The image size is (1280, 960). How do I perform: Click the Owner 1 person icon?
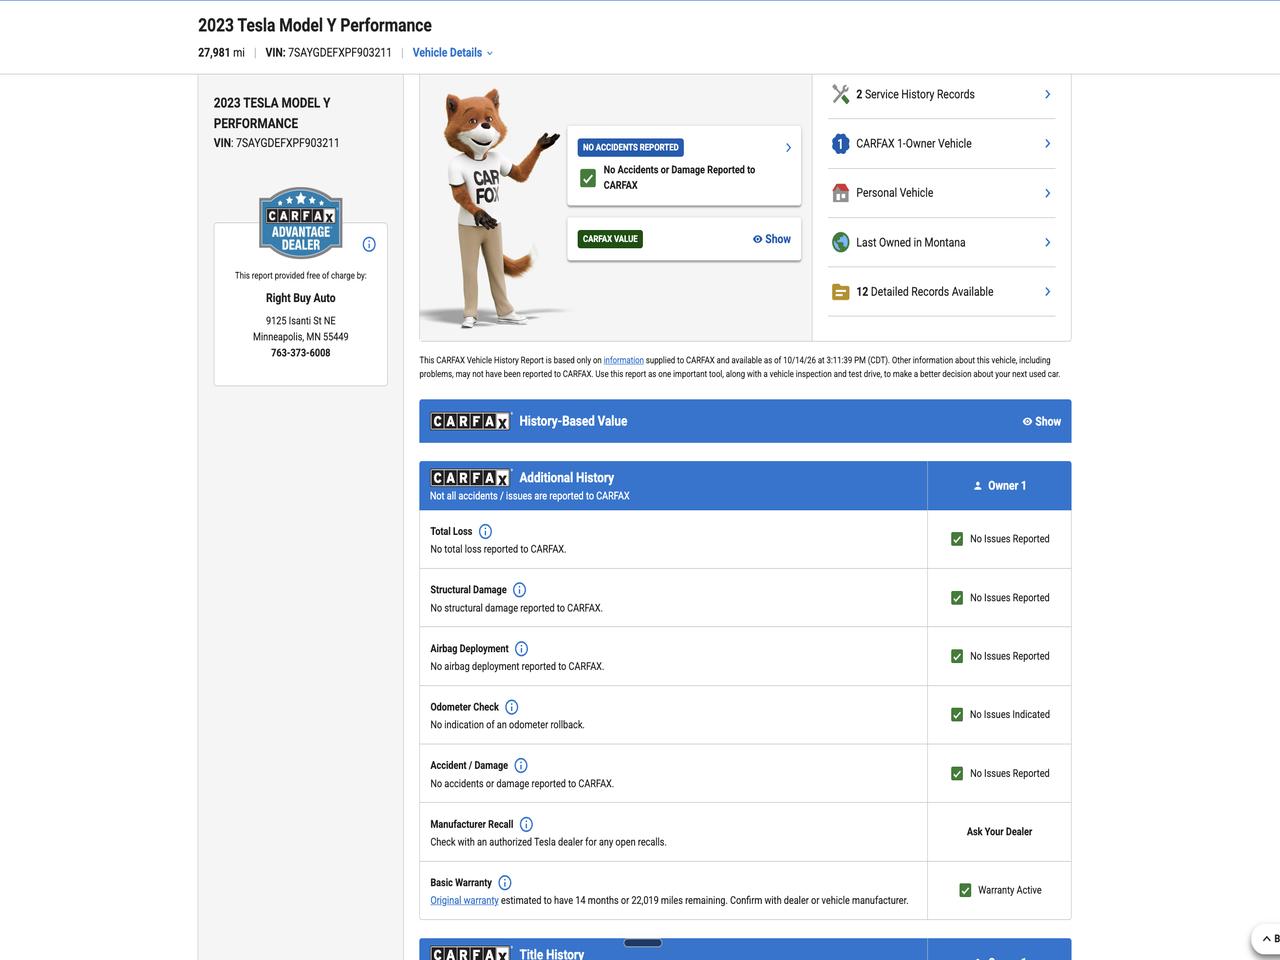click(978, 486)
